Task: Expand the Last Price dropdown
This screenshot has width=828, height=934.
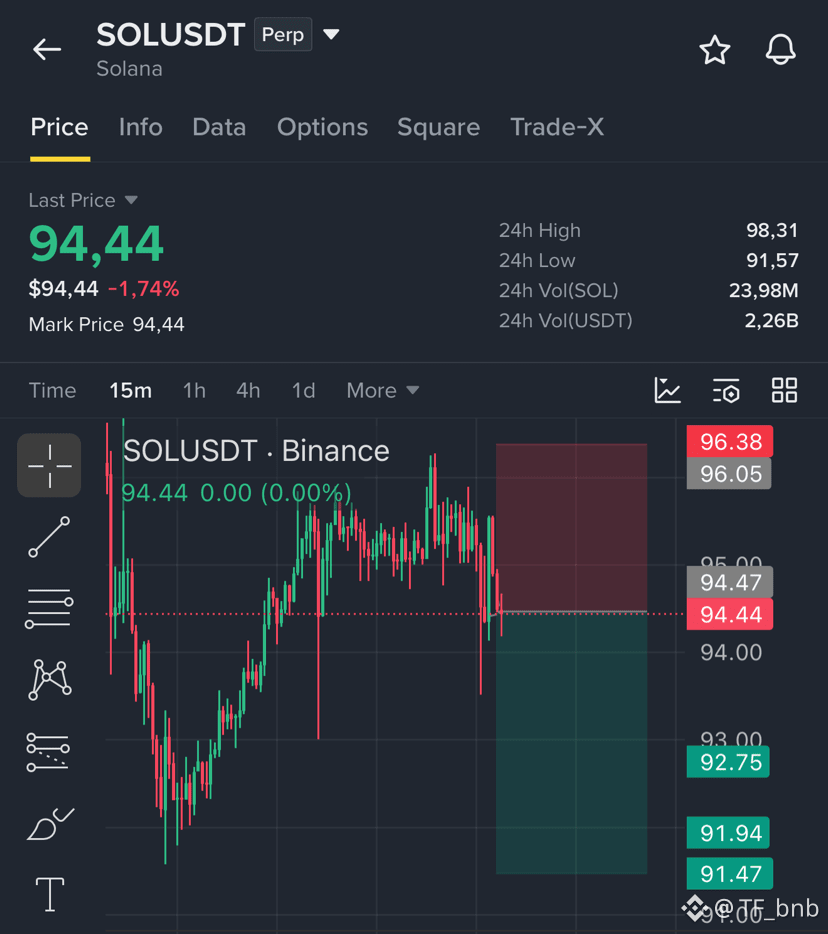Action: tap(131, 200)
